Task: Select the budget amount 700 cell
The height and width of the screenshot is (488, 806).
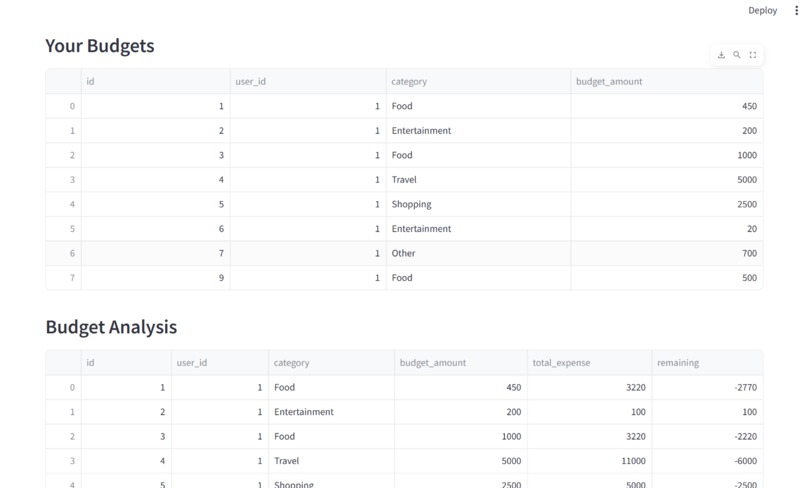Action: point(667,253)
